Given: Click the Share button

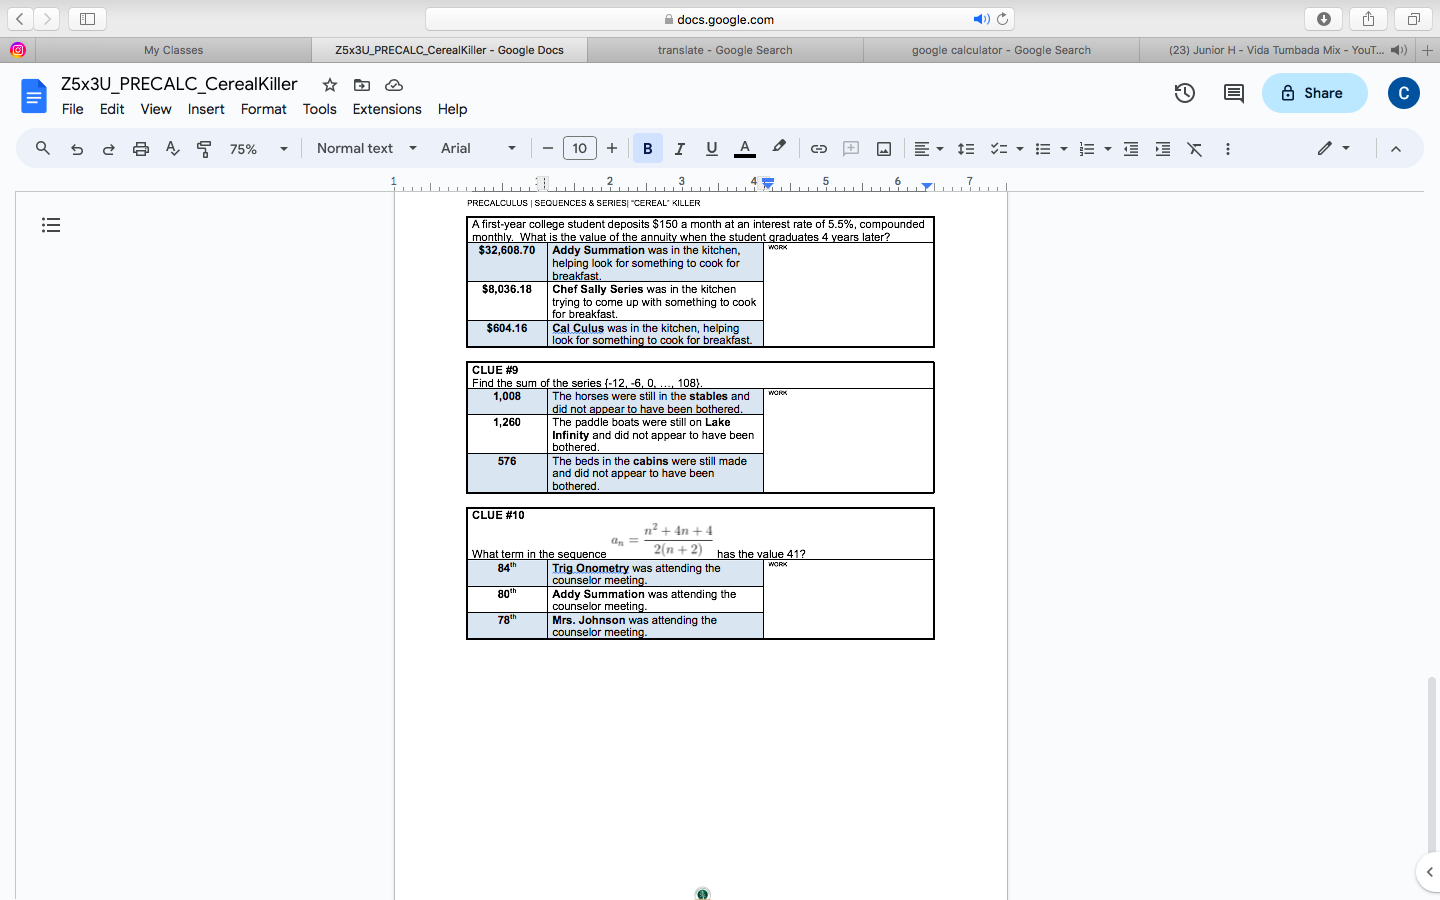Looking at the screenshot, I should [1314, 93].
